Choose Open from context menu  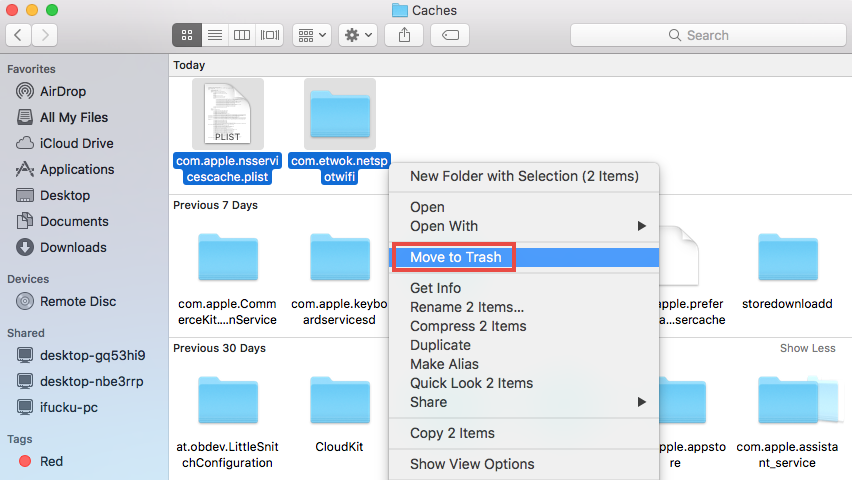click(x=524, y=208)
